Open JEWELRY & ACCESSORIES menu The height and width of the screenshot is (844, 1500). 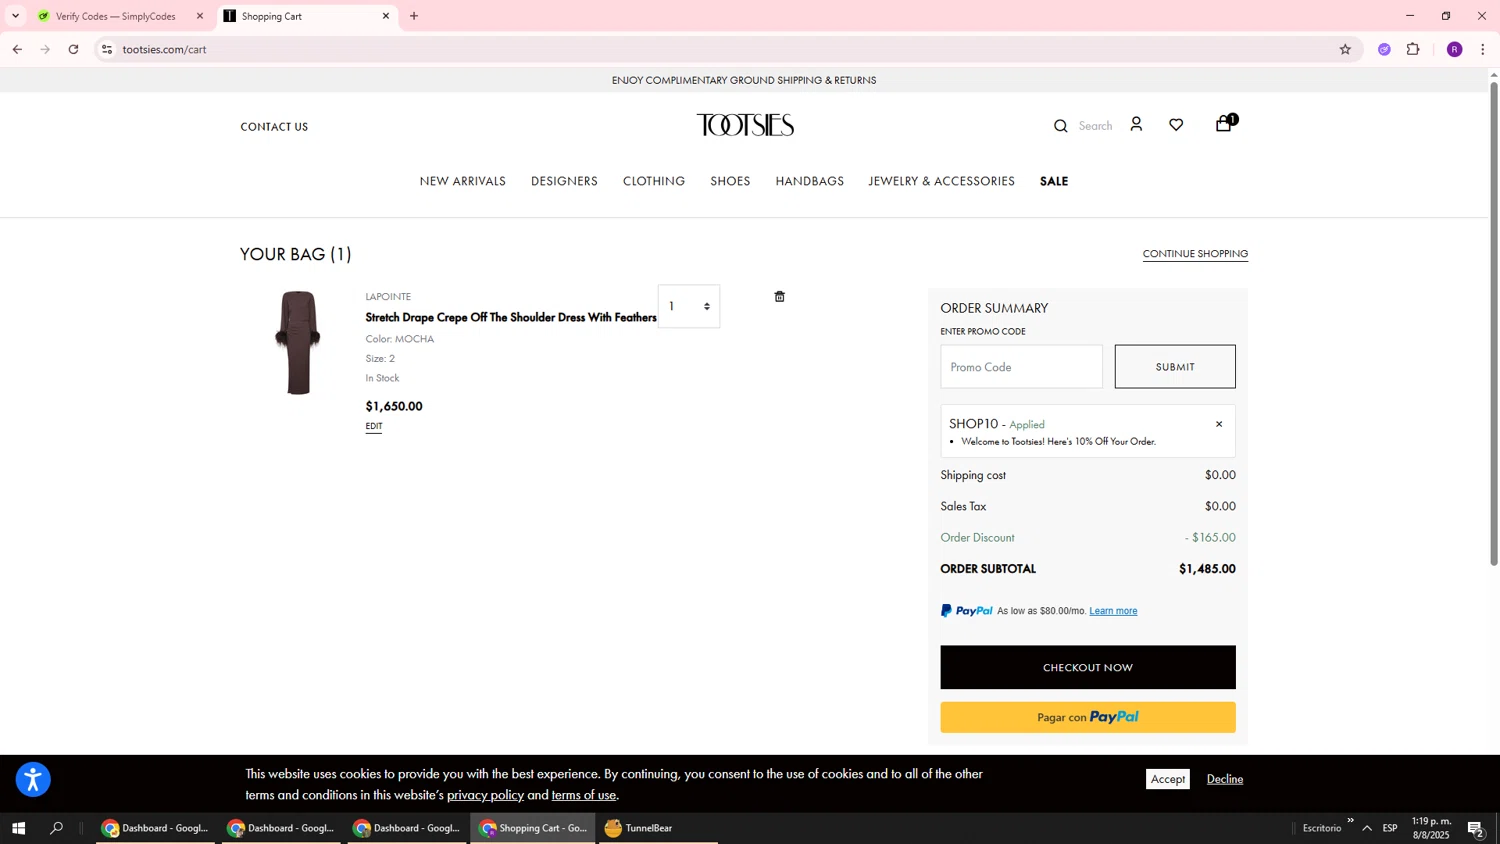[x=942, y=181]
